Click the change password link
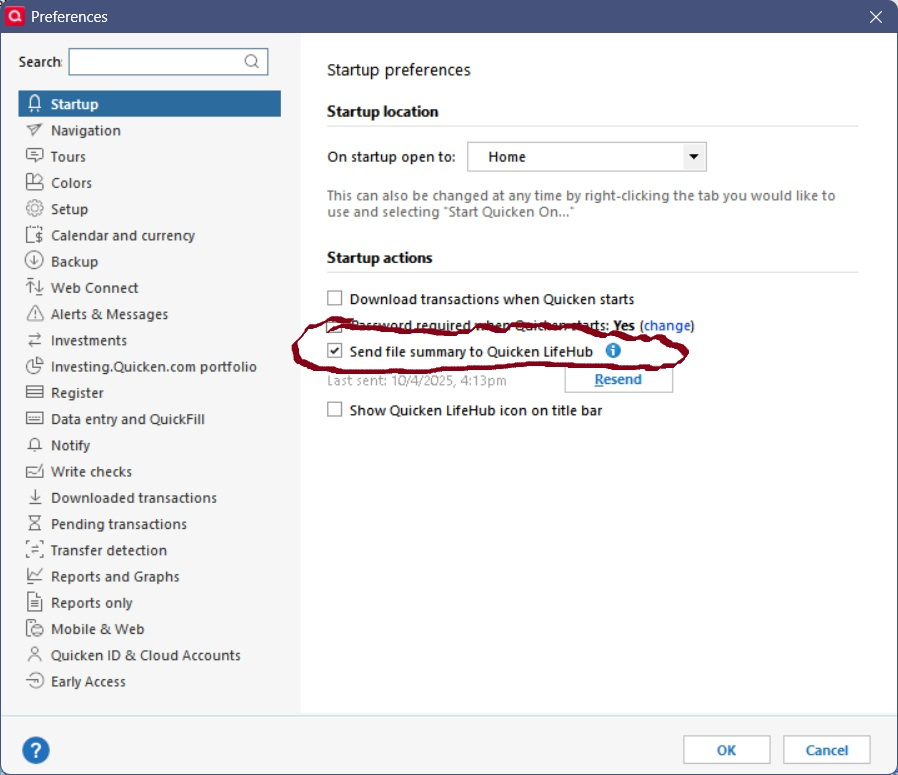This screenshot has width=898, height=775. pyautogui.click(x=667, y=325)
